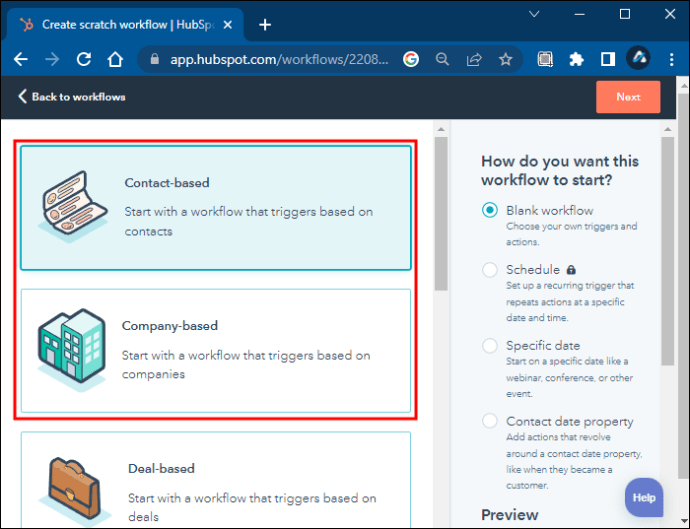Screen dimensions: 690x529
Task: Click the browser back arrow
Action: click(x=21, y=59)
